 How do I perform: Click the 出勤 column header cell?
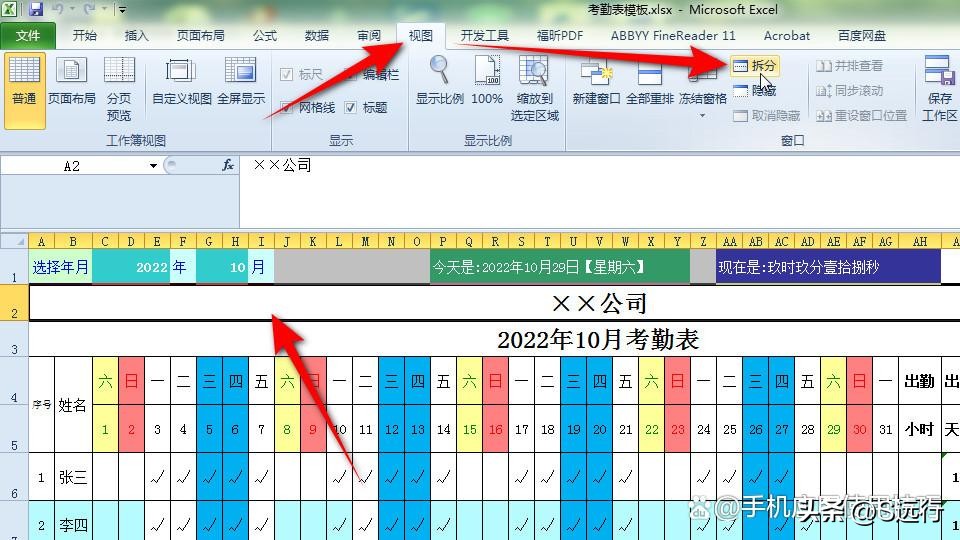pyautogui.click(x=920, y=381)
